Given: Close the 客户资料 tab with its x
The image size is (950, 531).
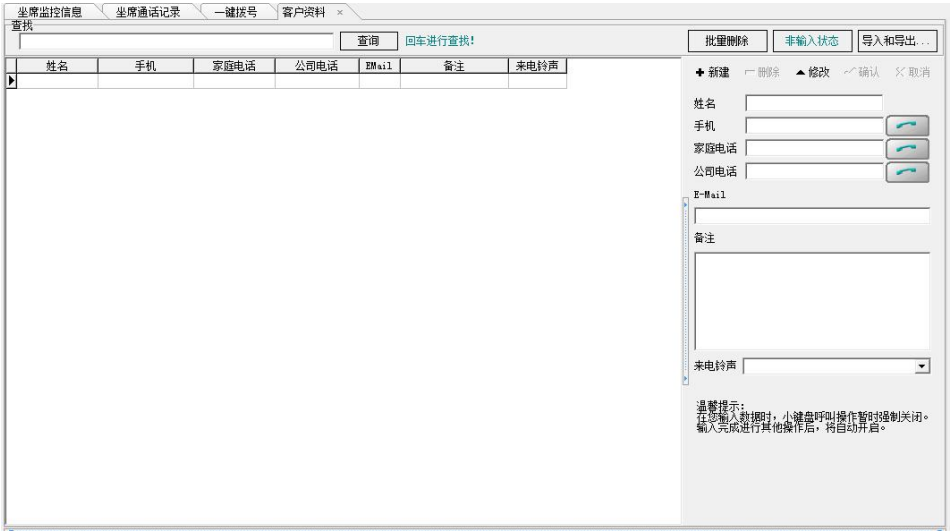Looking at the screenshot, I should point(339,12).
